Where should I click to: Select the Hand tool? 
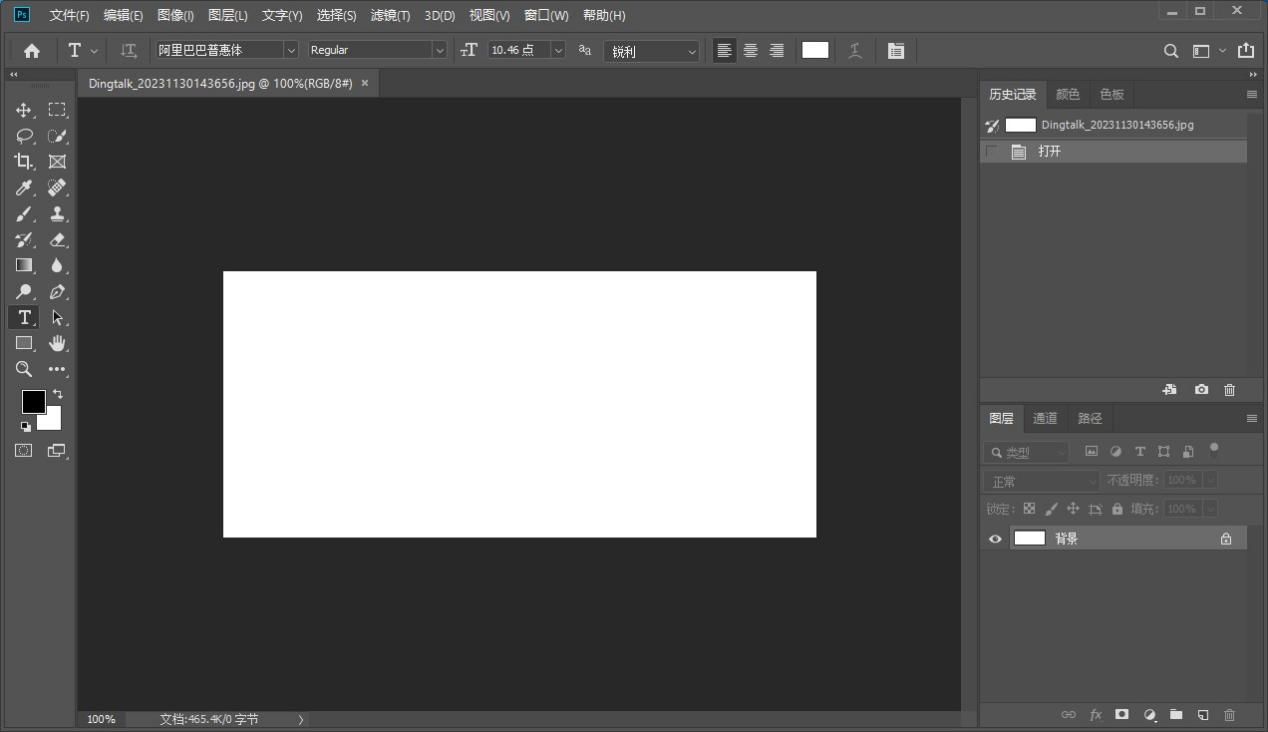[x=57, y=344]
